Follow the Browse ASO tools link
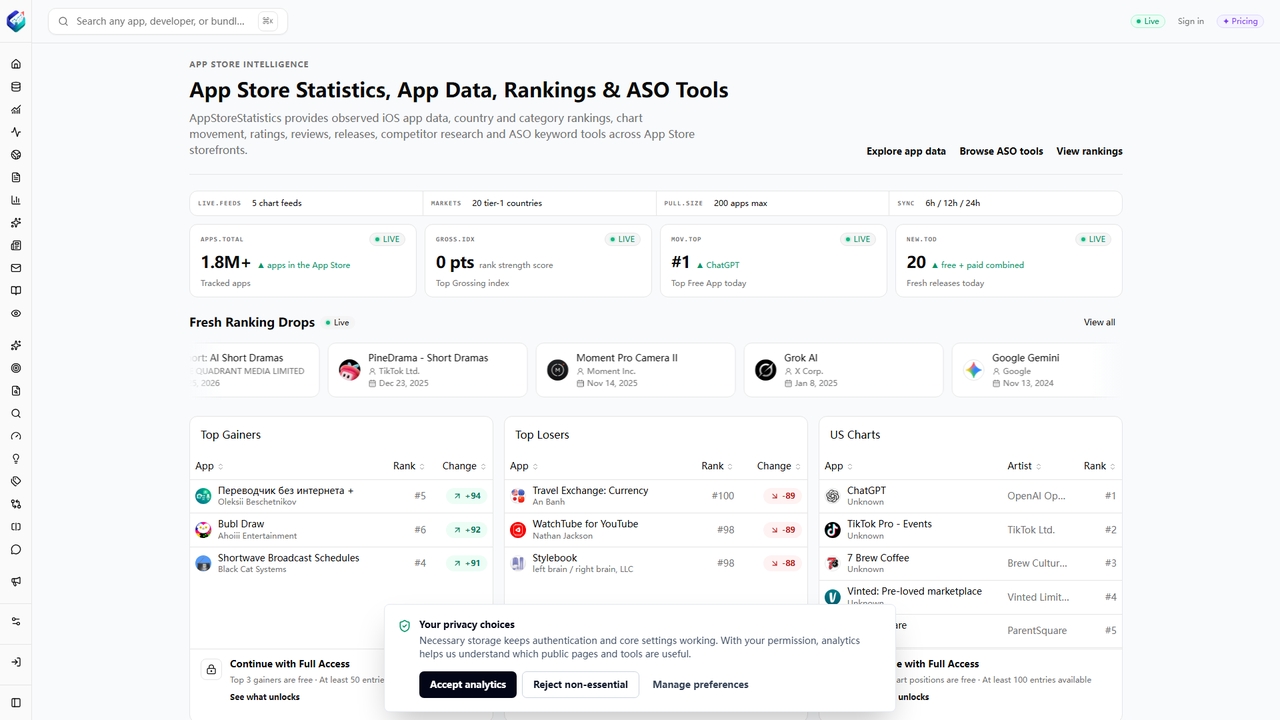 click(x=1001, y=151)
